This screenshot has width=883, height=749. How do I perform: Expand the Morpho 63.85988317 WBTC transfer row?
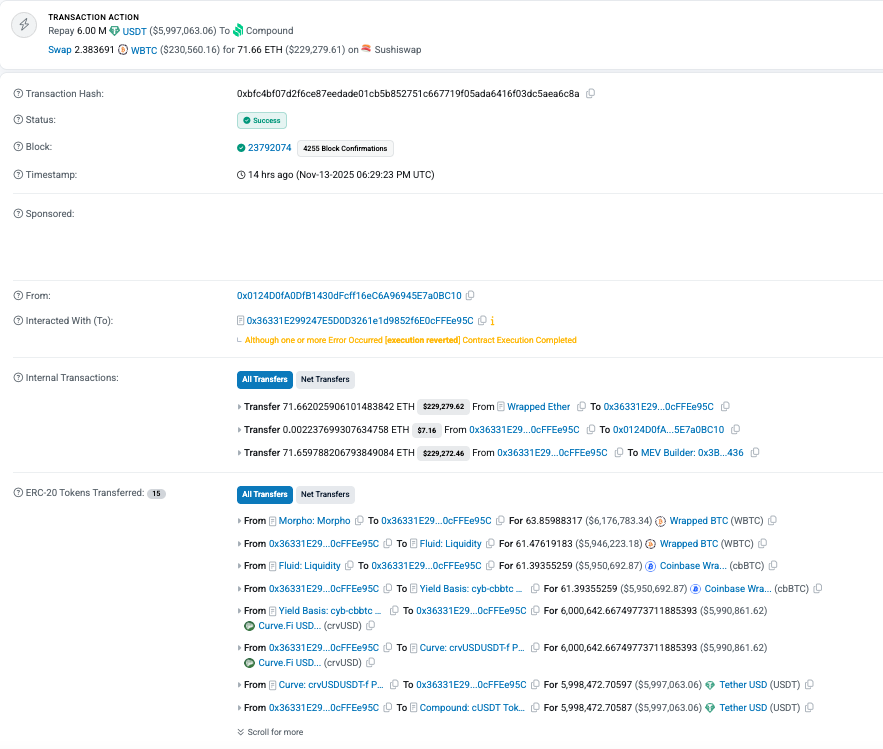click(239, 521)
